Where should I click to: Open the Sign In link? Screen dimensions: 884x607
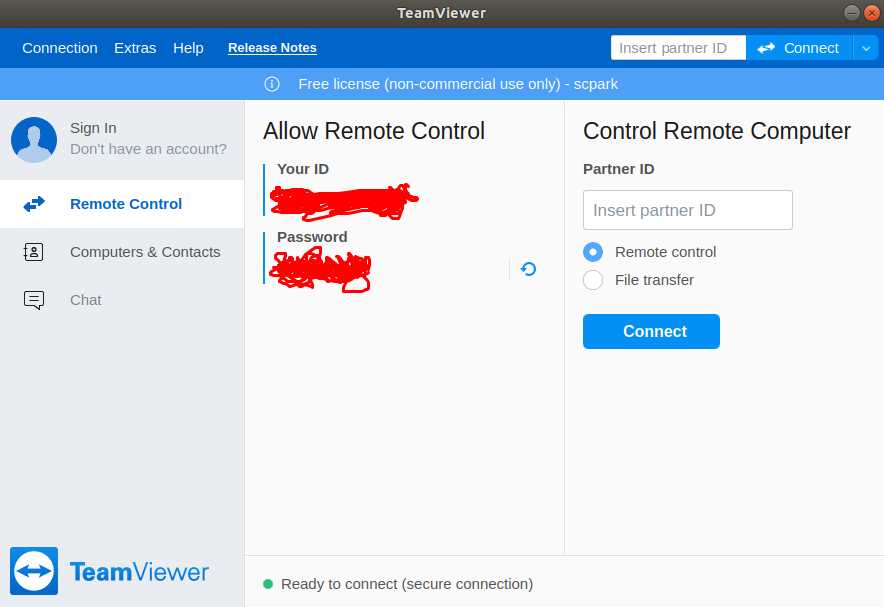(x=93, y=128)
